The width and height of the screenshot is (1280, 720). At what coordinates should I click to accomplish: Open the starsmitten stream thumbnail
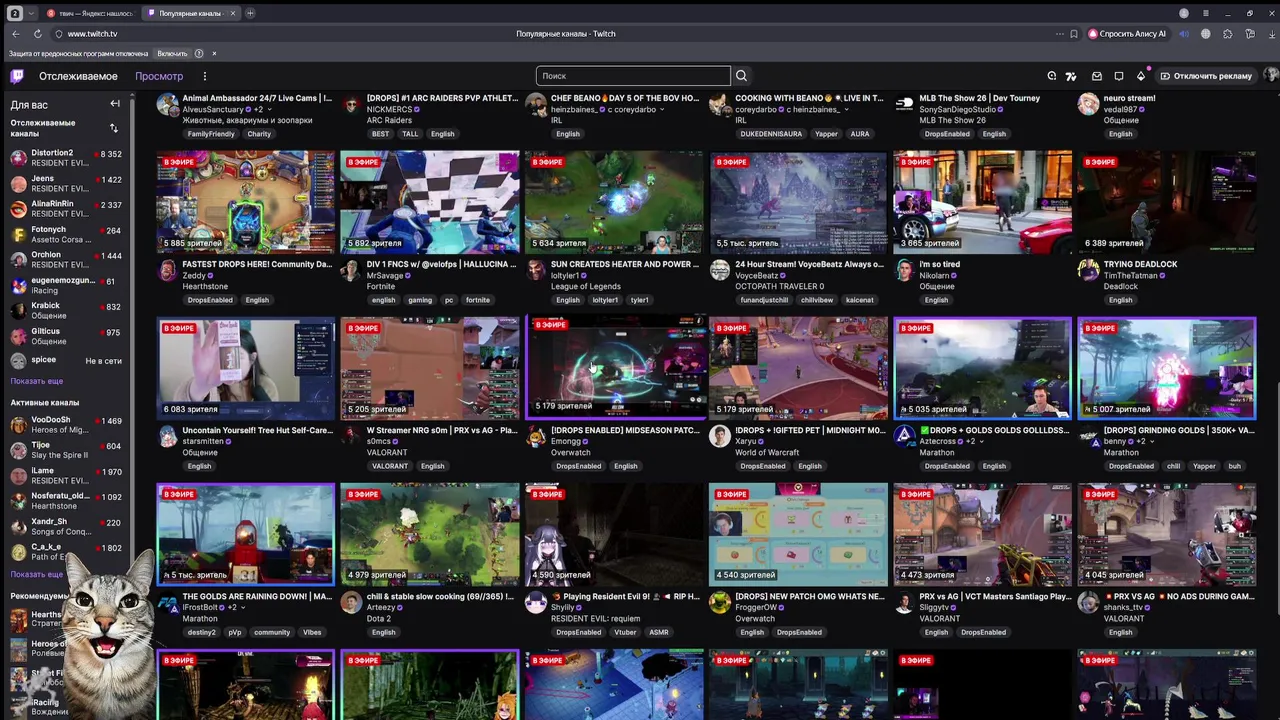tap(246, 368)
